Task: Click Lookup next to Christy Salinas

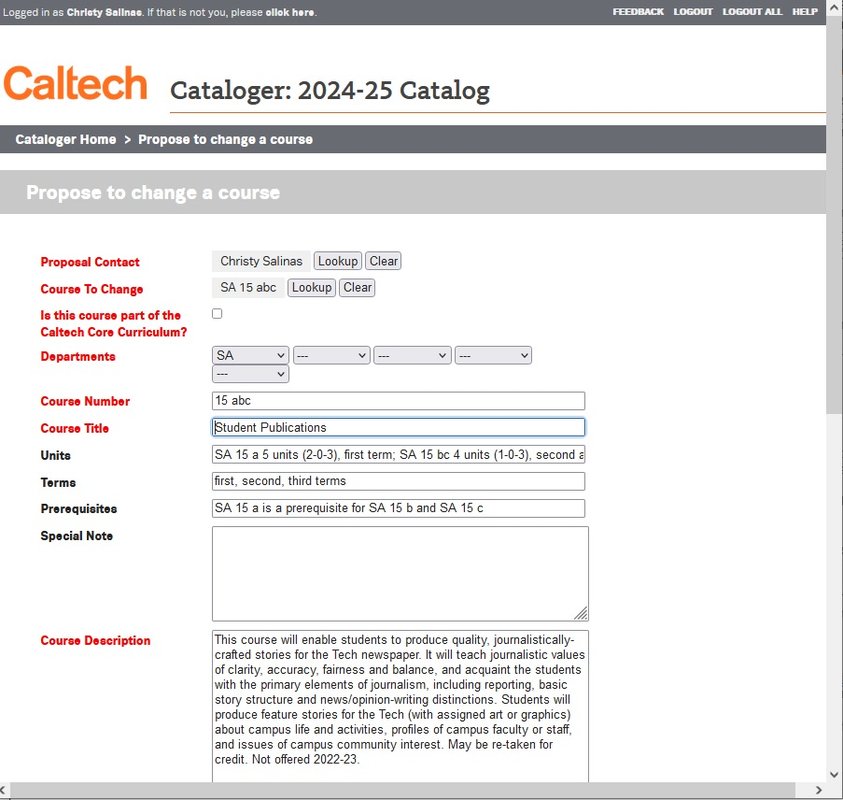Action: [x=337, y=261]
